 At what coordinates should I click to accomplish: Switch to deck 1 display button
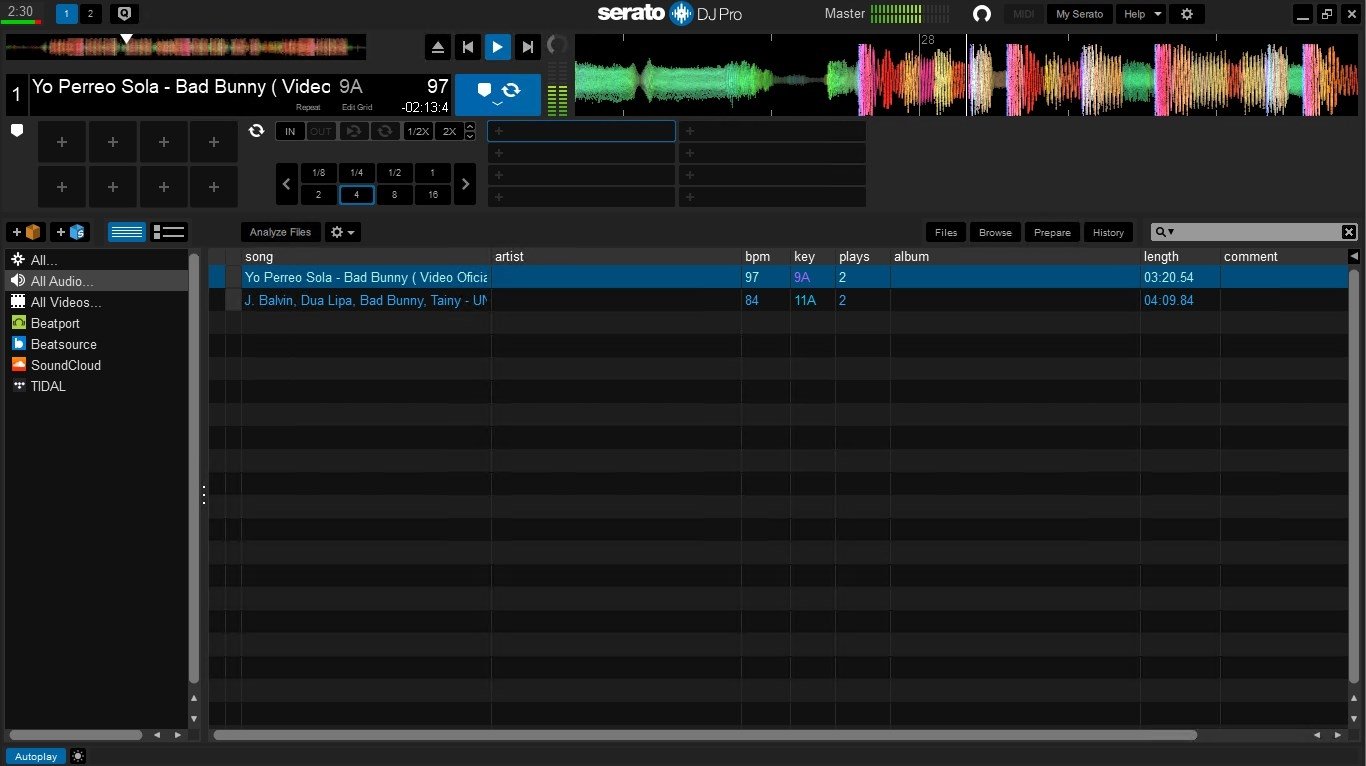point(67,14)
